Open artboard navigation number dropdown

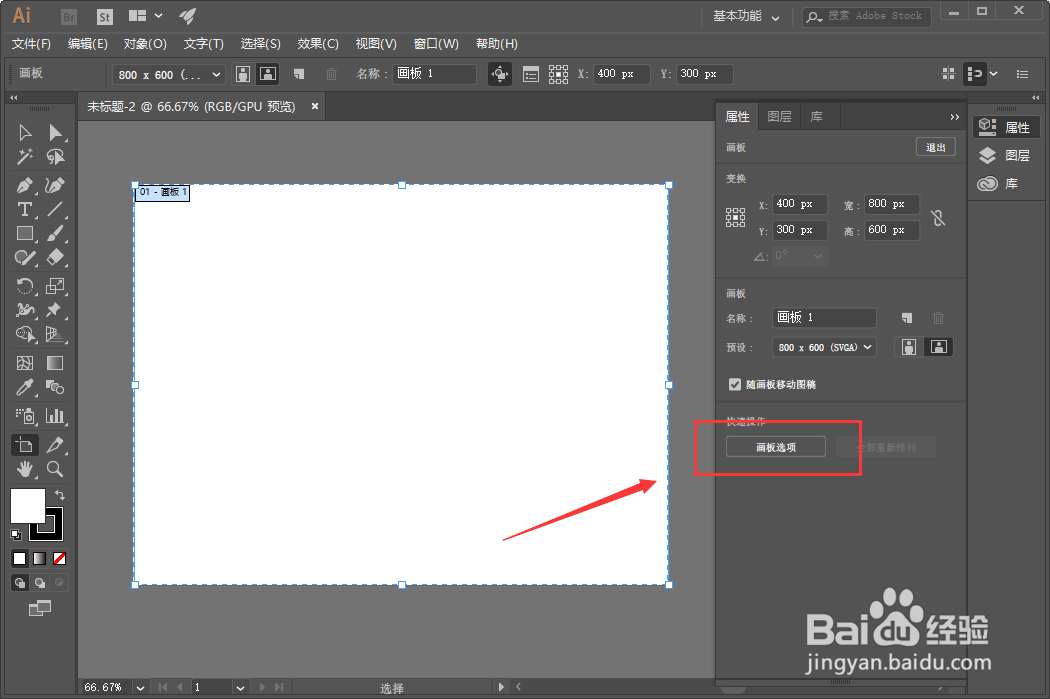pyautogui.click(x=240, y=688)
